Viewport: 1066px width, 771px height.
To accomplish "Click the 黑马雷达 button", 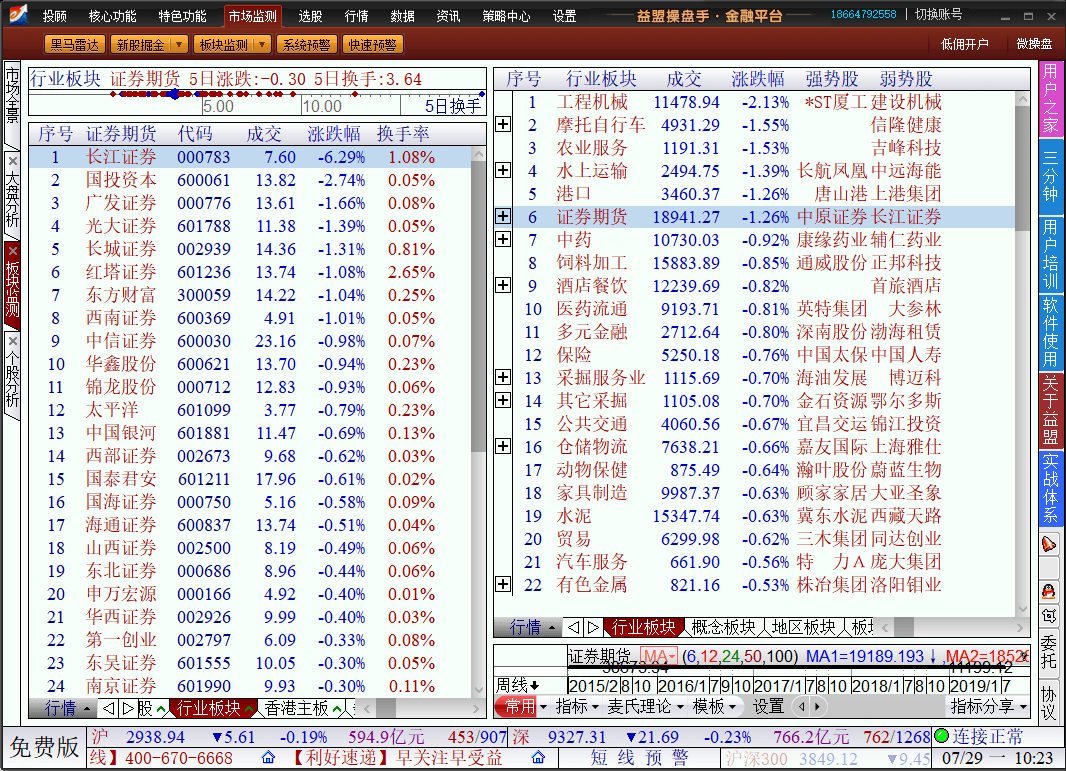I will coord(75,44).
